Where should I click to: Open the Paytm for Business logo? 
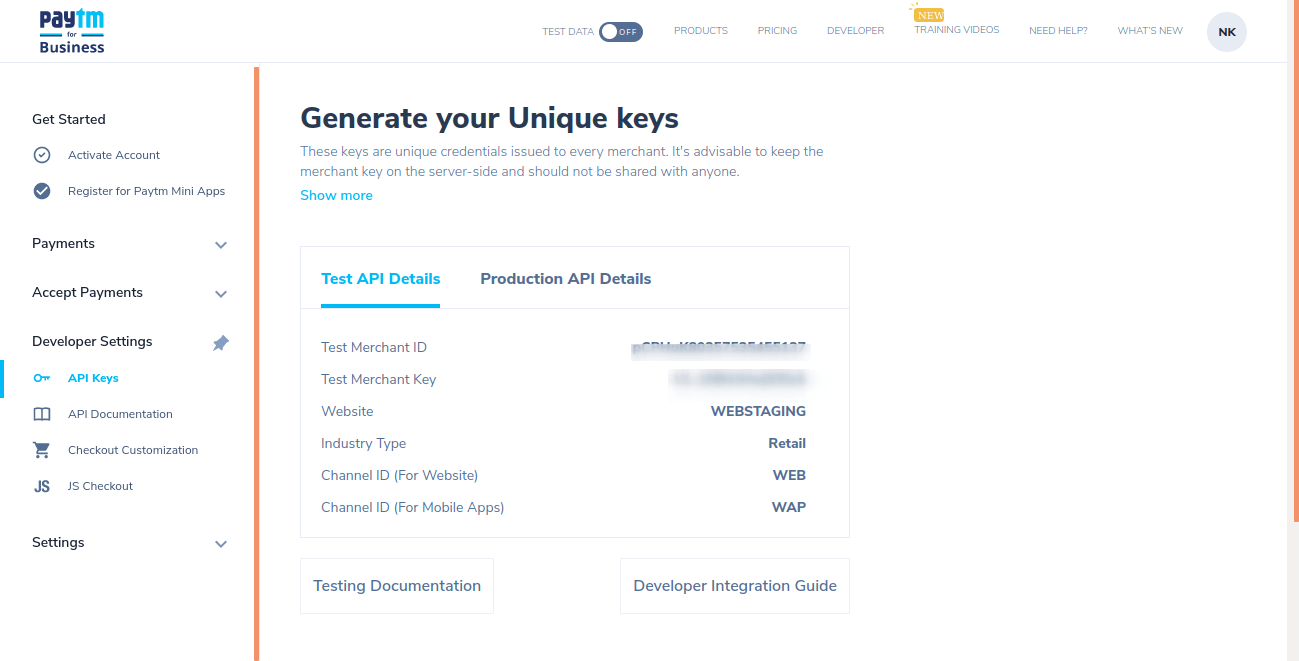click(x=72, y=31)
